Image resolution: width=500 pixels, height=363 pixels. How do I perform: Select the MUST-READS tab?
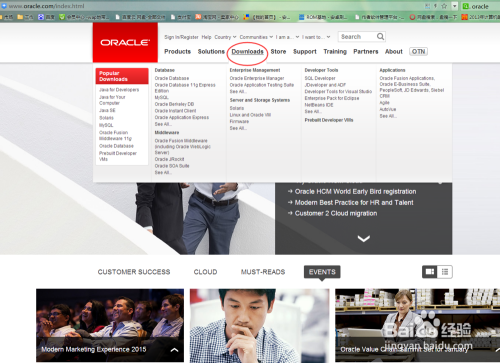263,272
